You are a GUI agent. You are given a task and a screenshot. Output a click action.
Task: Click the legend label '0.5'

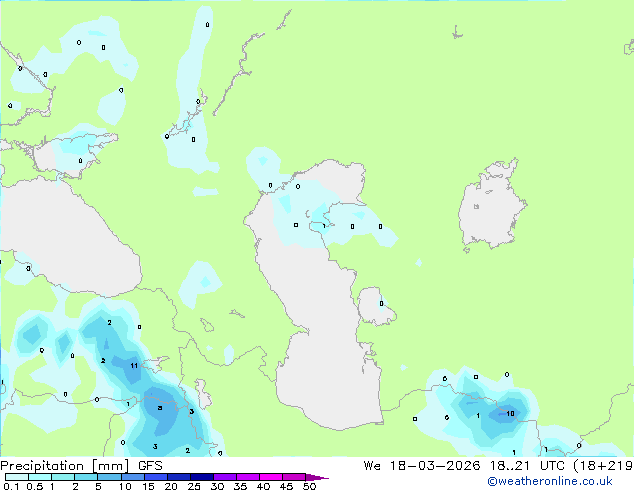35,486
